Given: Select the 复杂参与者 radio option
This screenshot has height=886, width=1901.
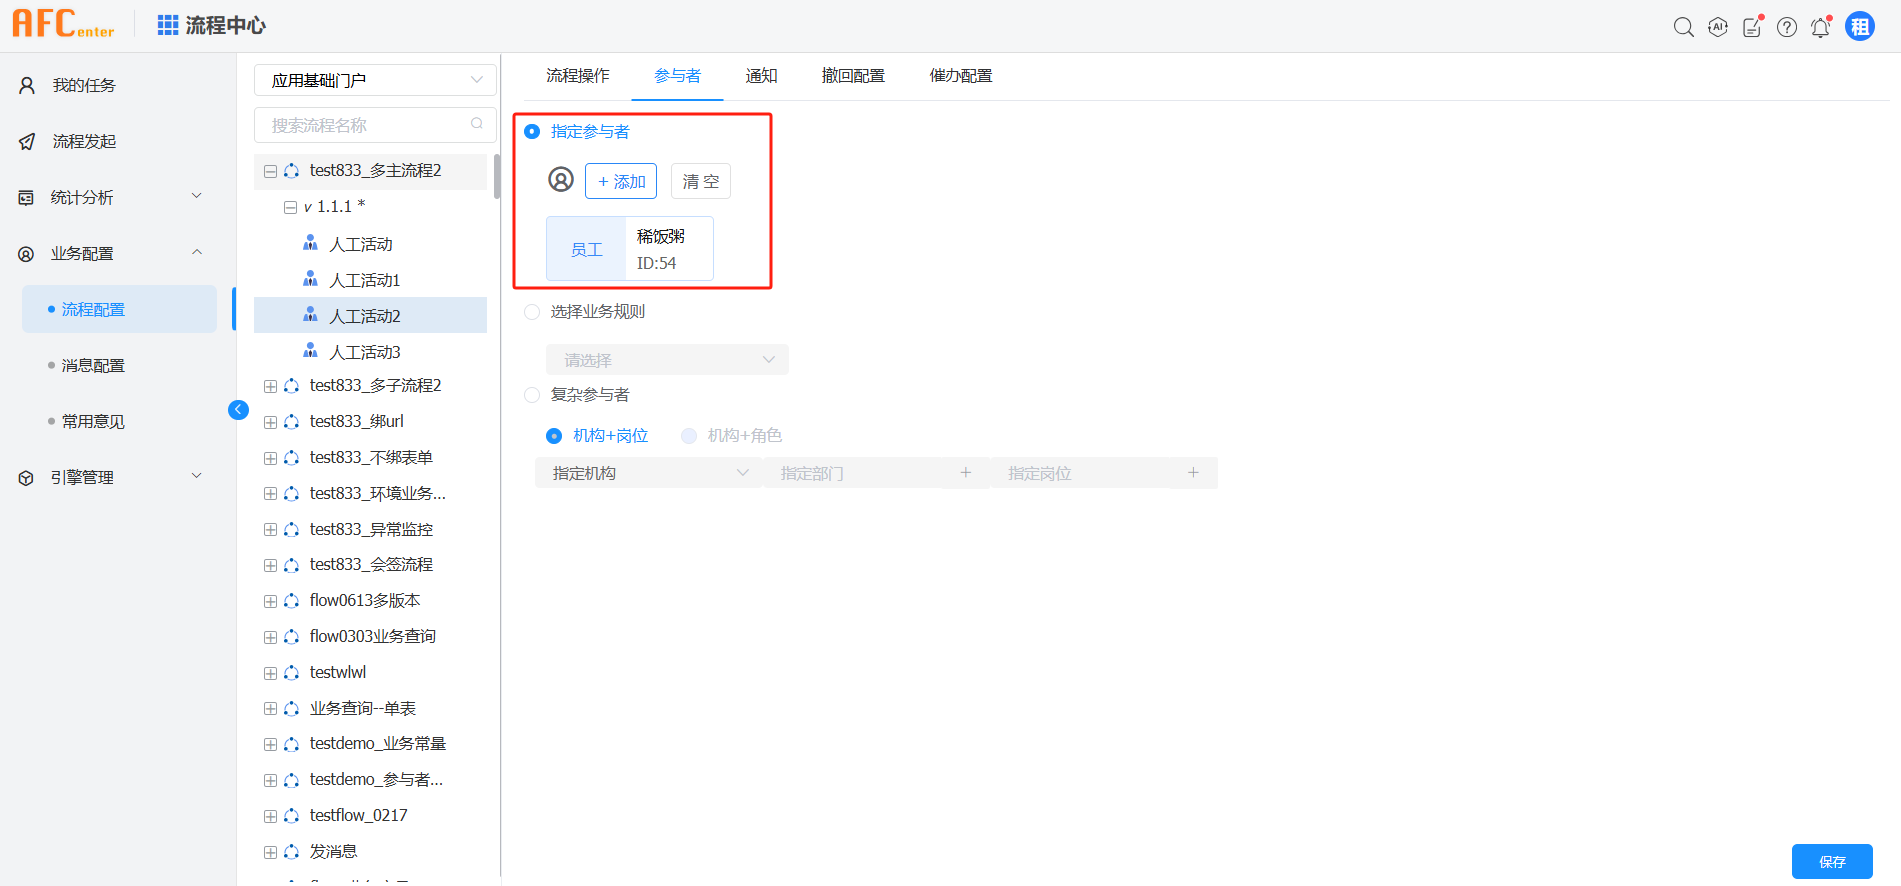Looking at the screenshot, I should (x=532, y=395).
